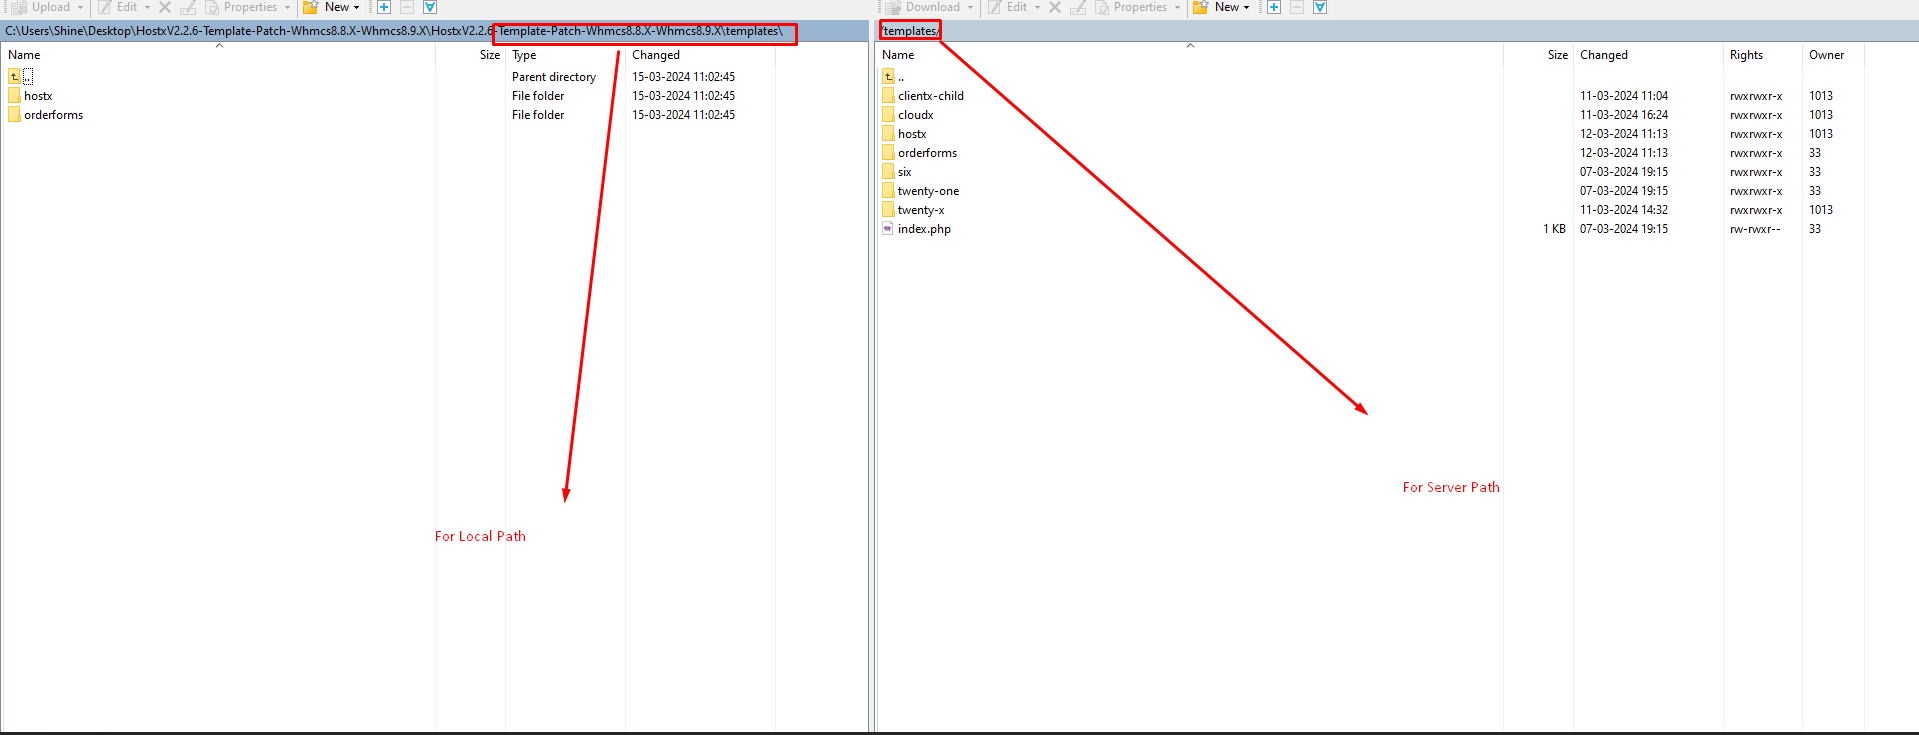
Task: Click the filter icon in local panel toolbar
Action: click(x=430, y=7)
